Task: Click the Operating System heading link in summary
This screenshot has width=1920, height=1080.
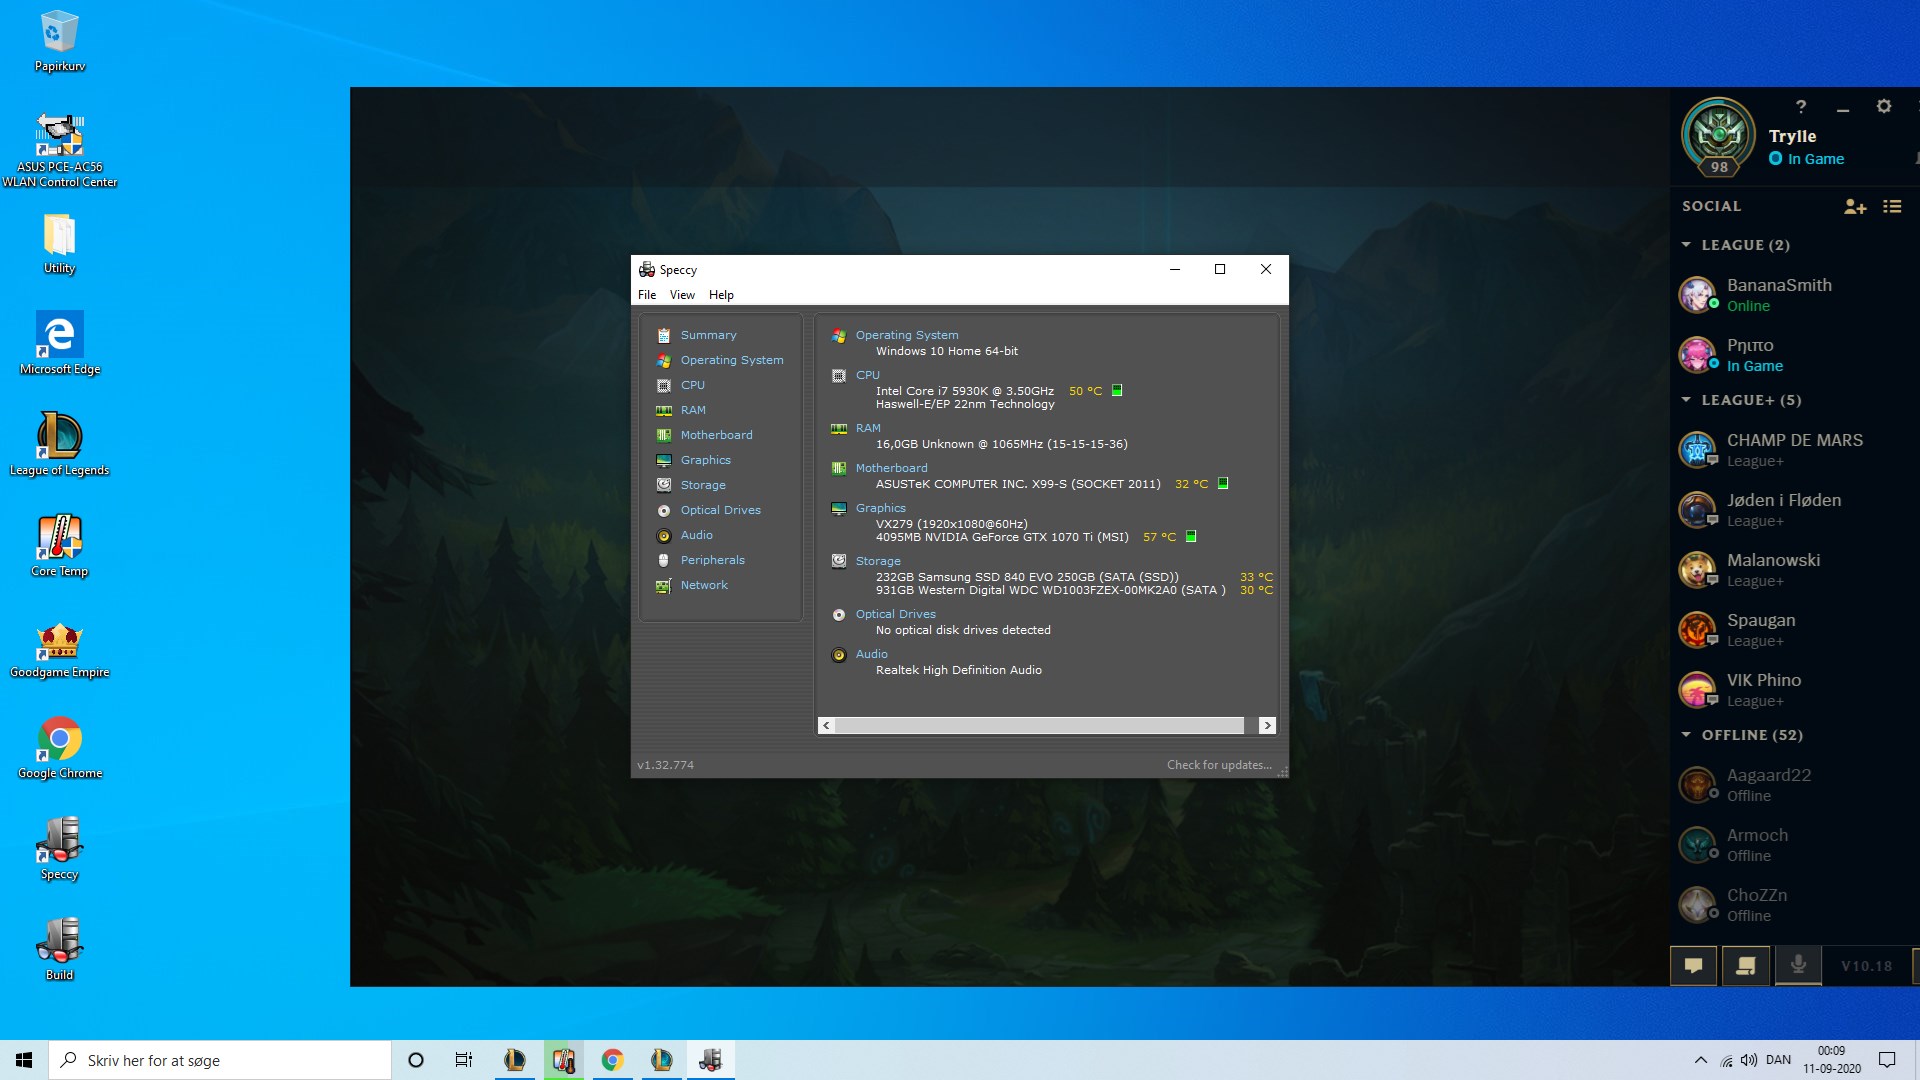Action: (907, 335)
